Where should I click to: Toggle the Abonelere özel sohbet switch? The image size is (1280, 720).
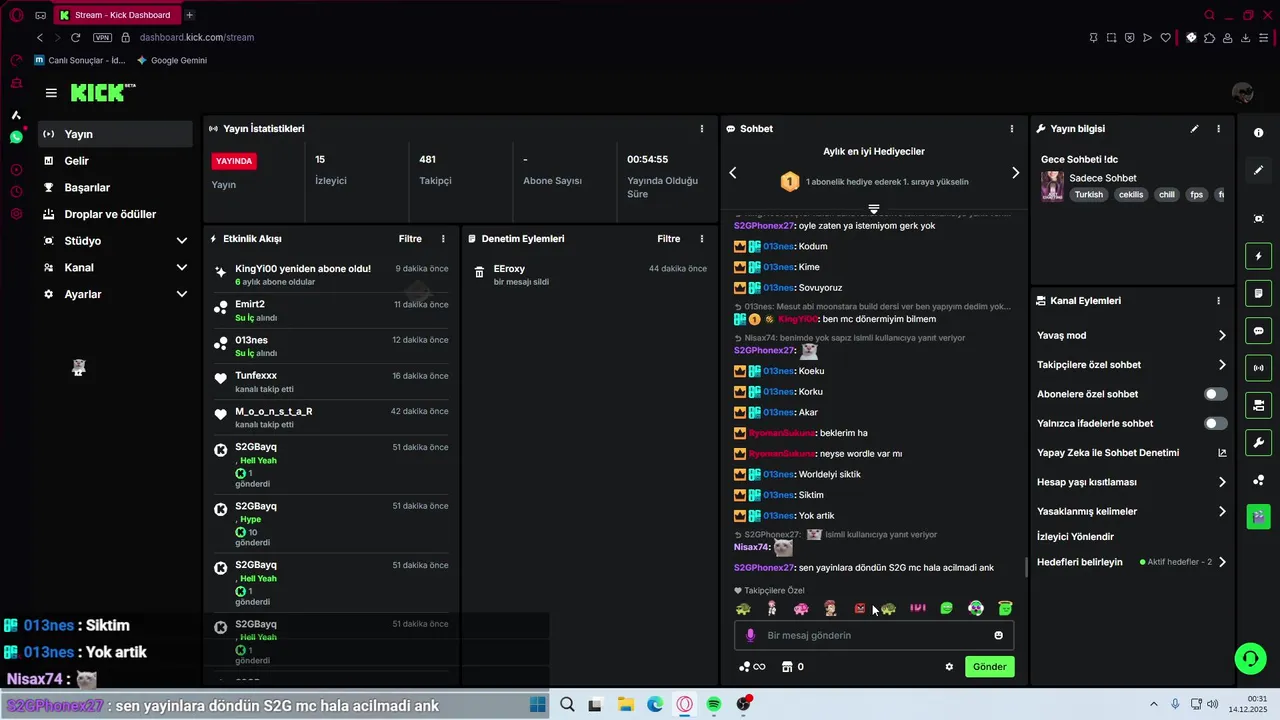point(1215,394)
